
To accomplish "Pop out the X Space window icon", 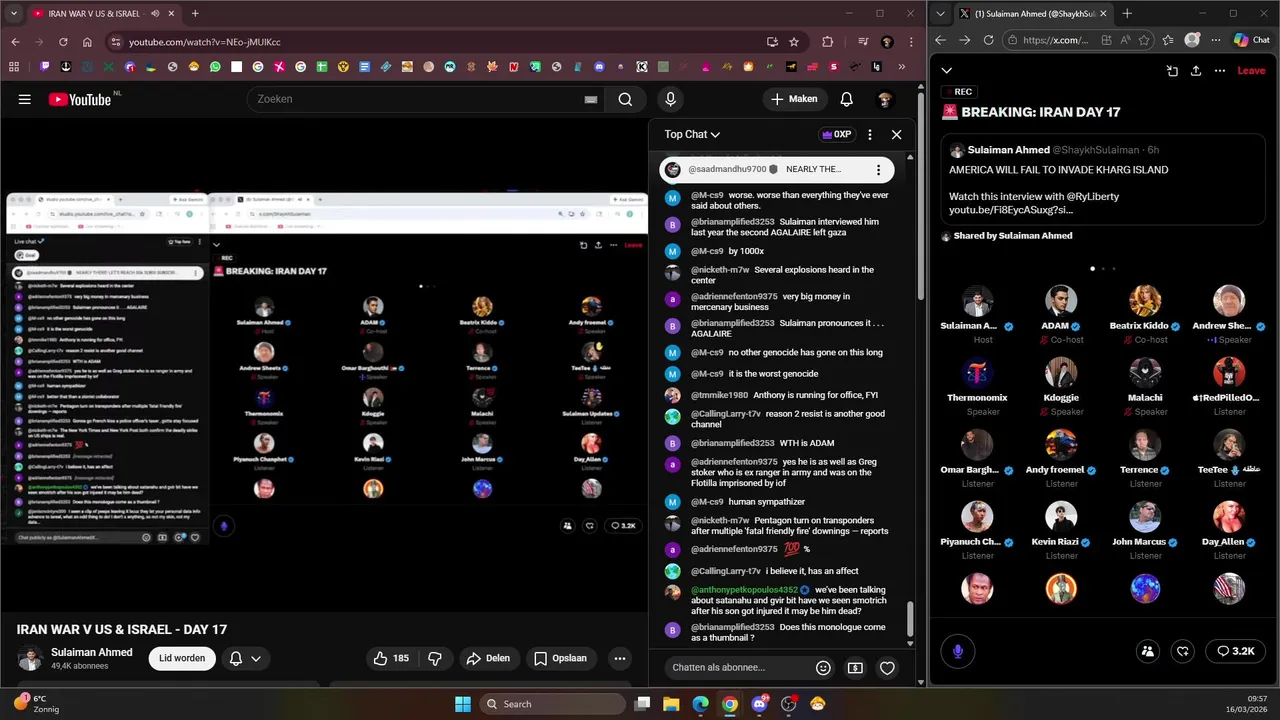I will [x=1172, y=71].
